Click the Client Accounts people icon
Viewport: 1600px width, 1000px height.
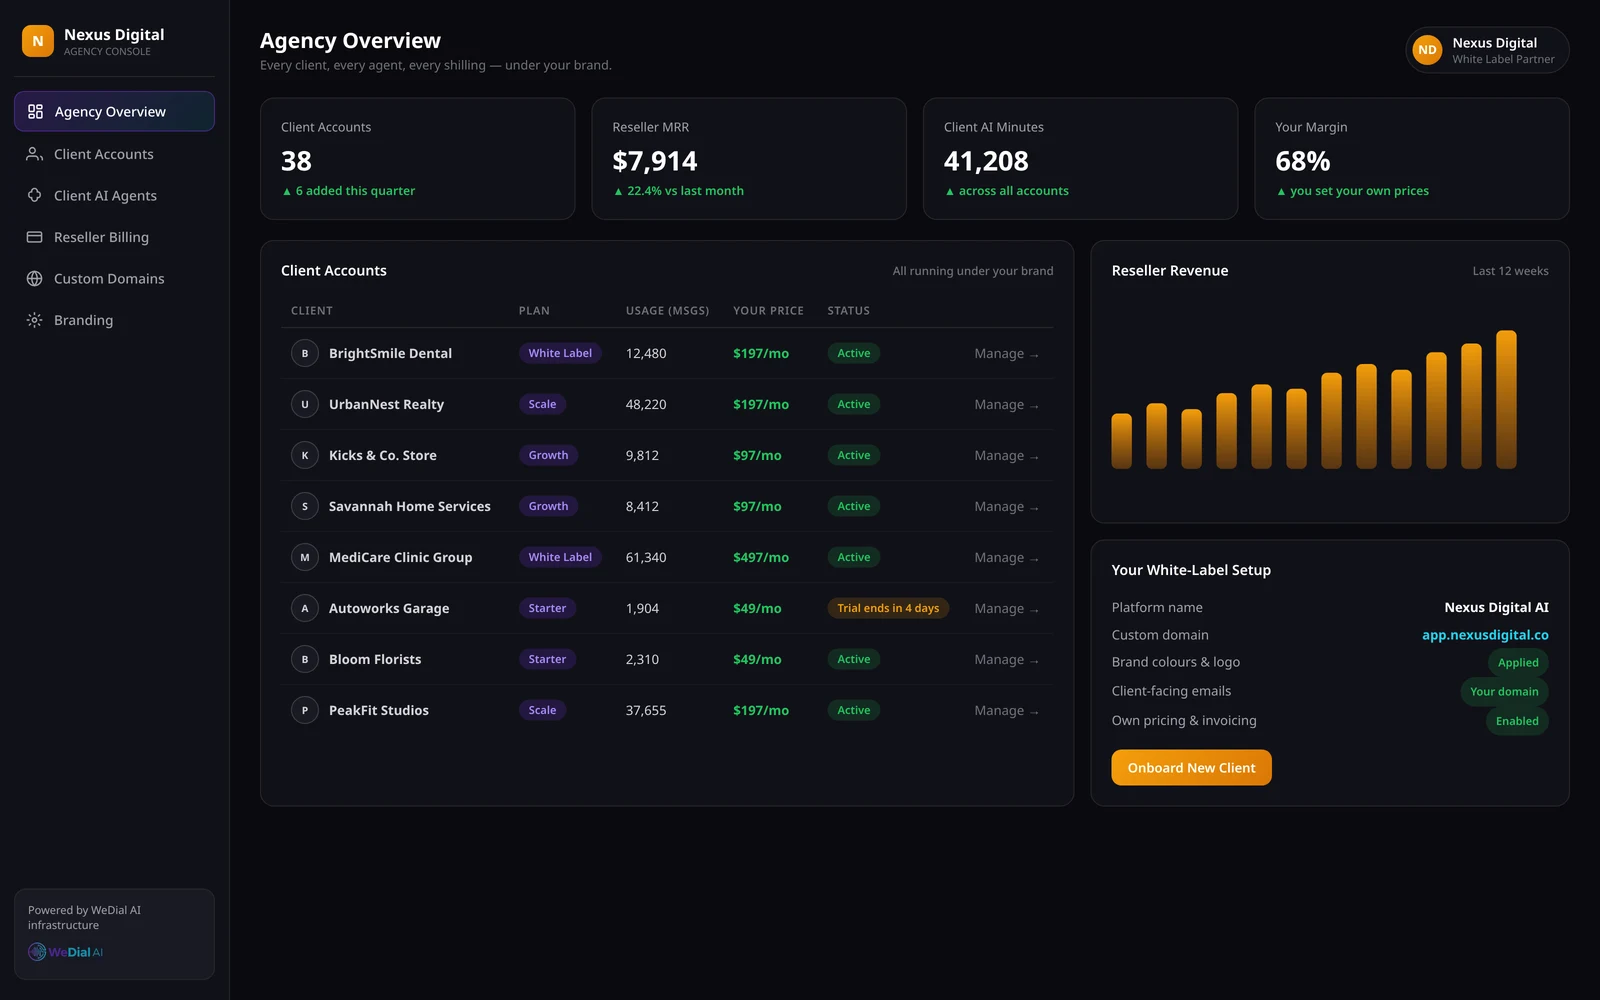[34, 154]
